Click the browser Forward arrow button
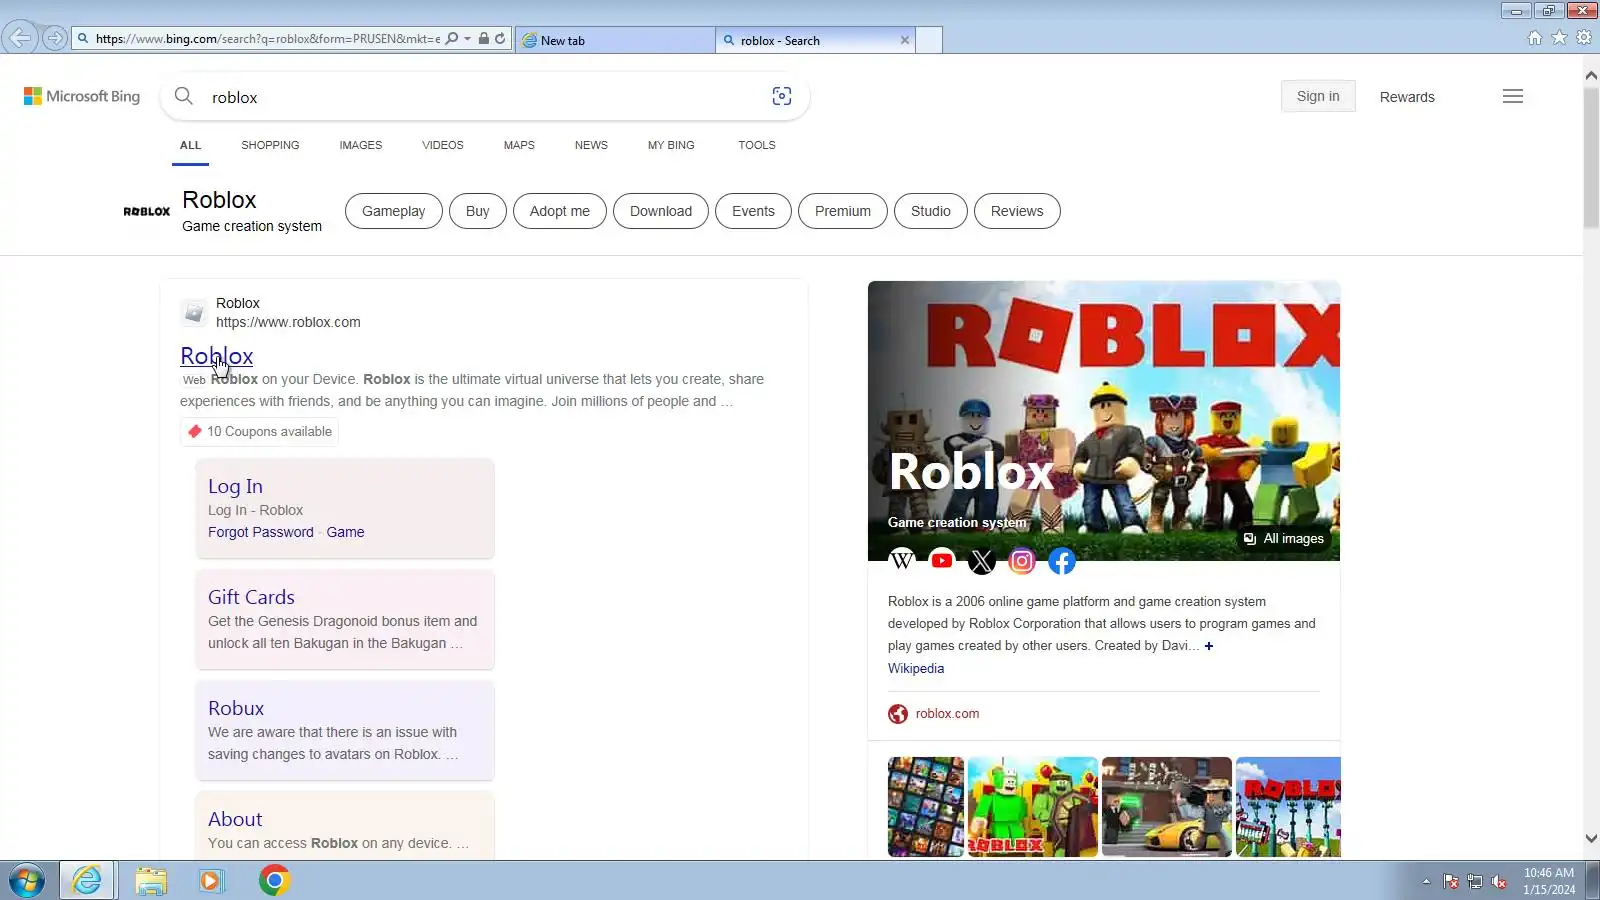This screenshot has width=1600, height=900. 55,38
